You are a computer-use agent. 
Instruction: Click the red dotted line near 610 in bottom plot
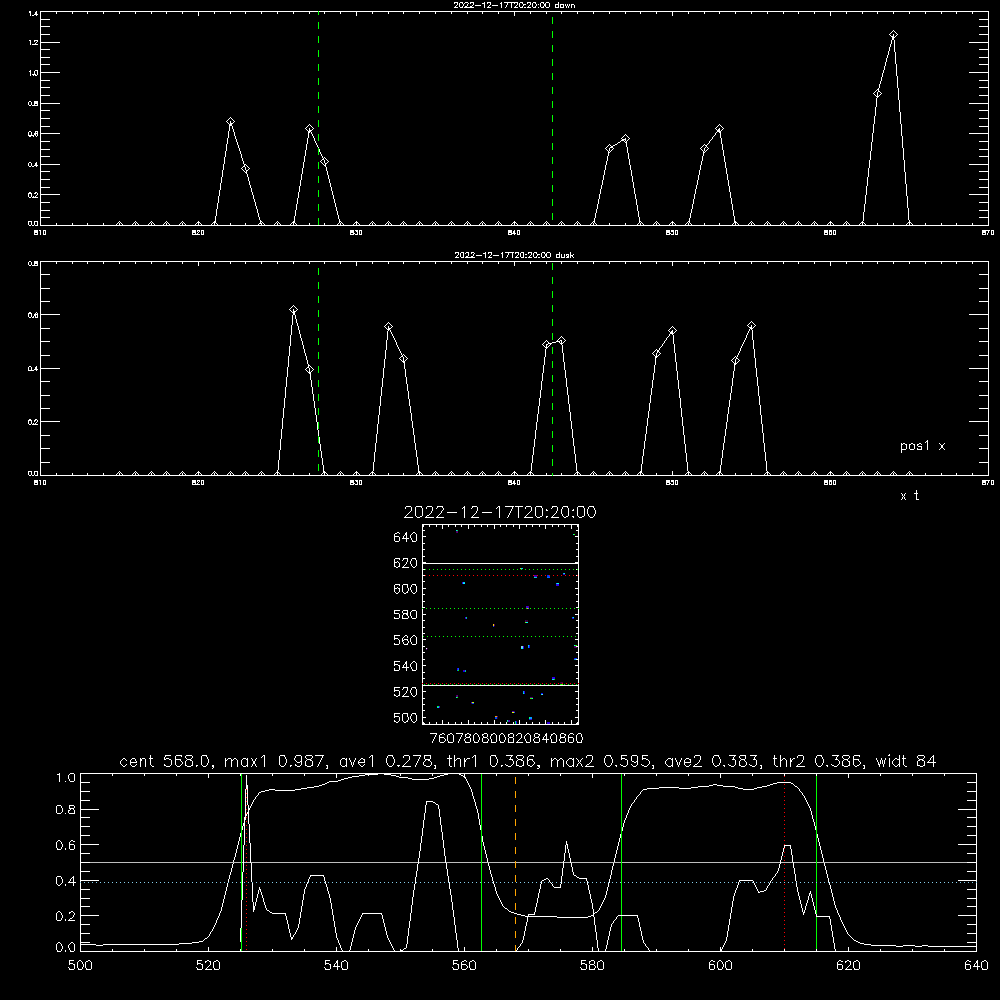click(784, 862)
